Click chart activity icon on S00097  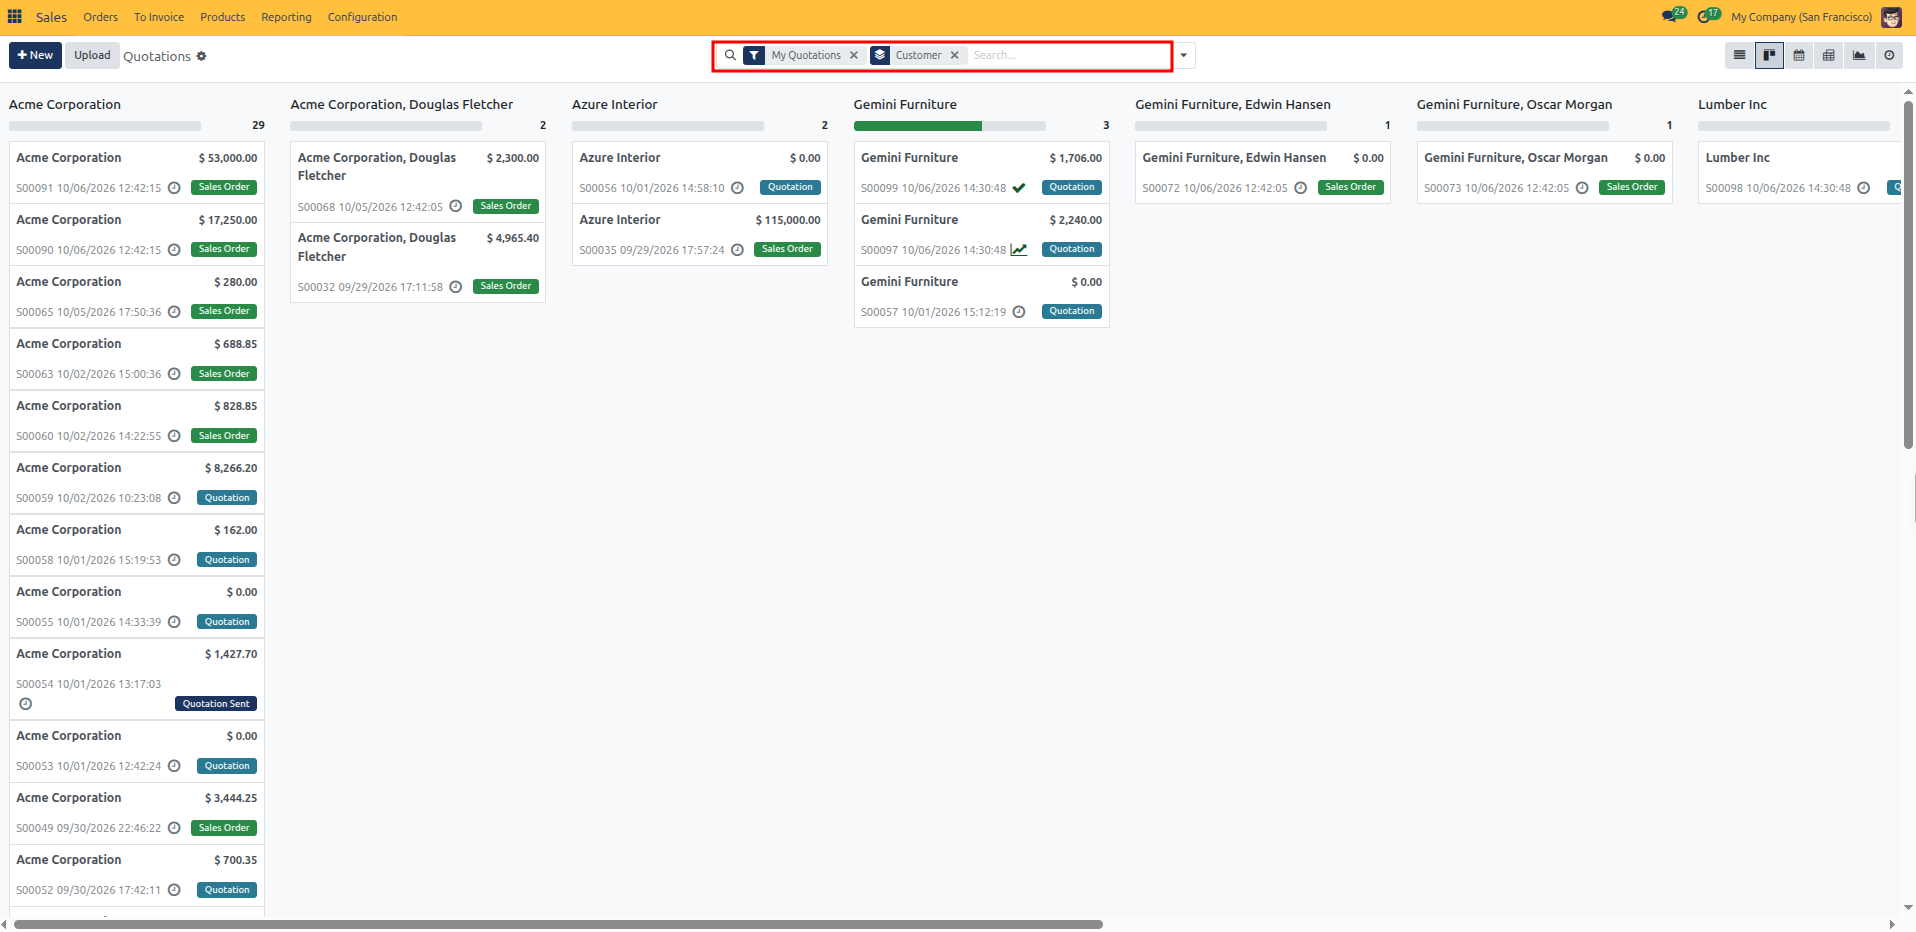point(1019,250)
